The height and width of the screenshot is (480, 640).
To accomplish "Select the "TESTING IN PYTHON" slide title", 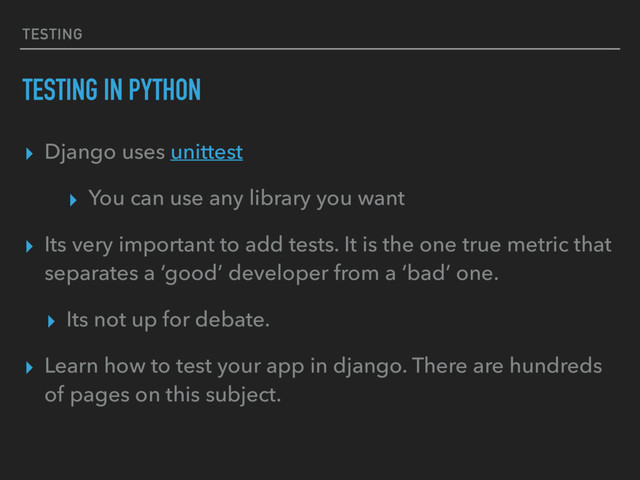I will (111, 92).
